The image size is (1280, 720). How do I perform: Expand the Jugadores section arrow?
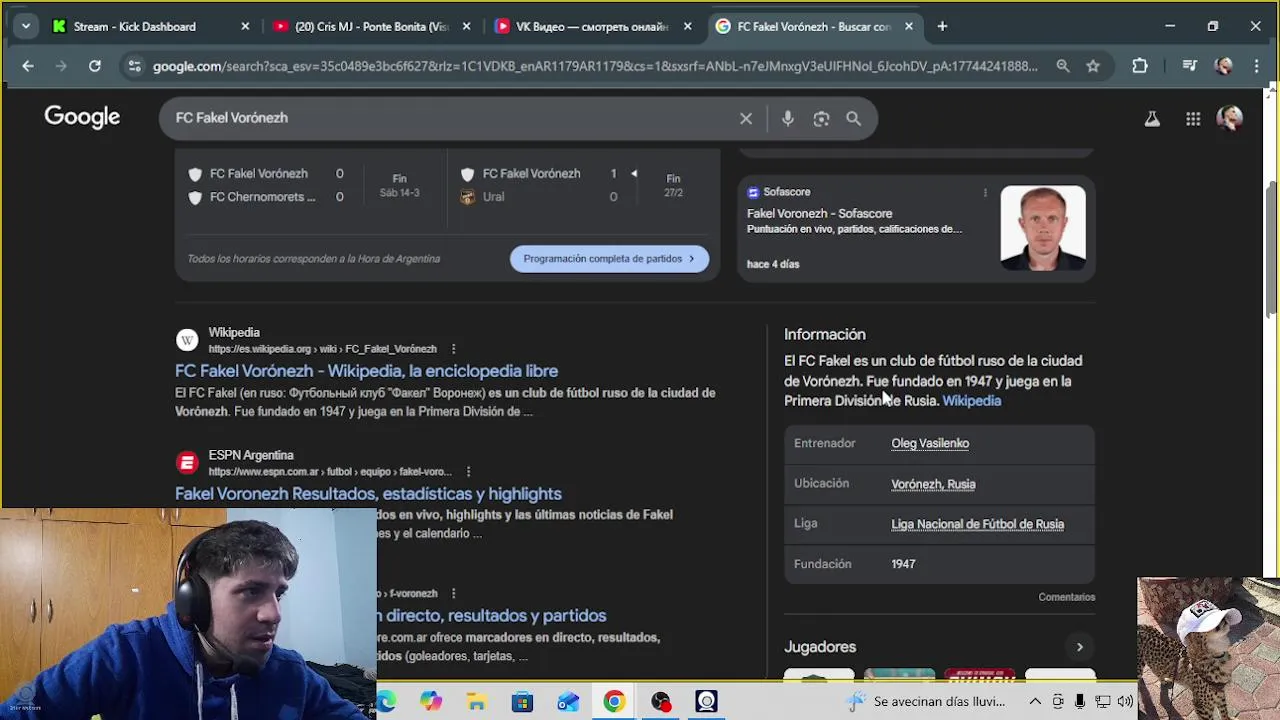1079,647
